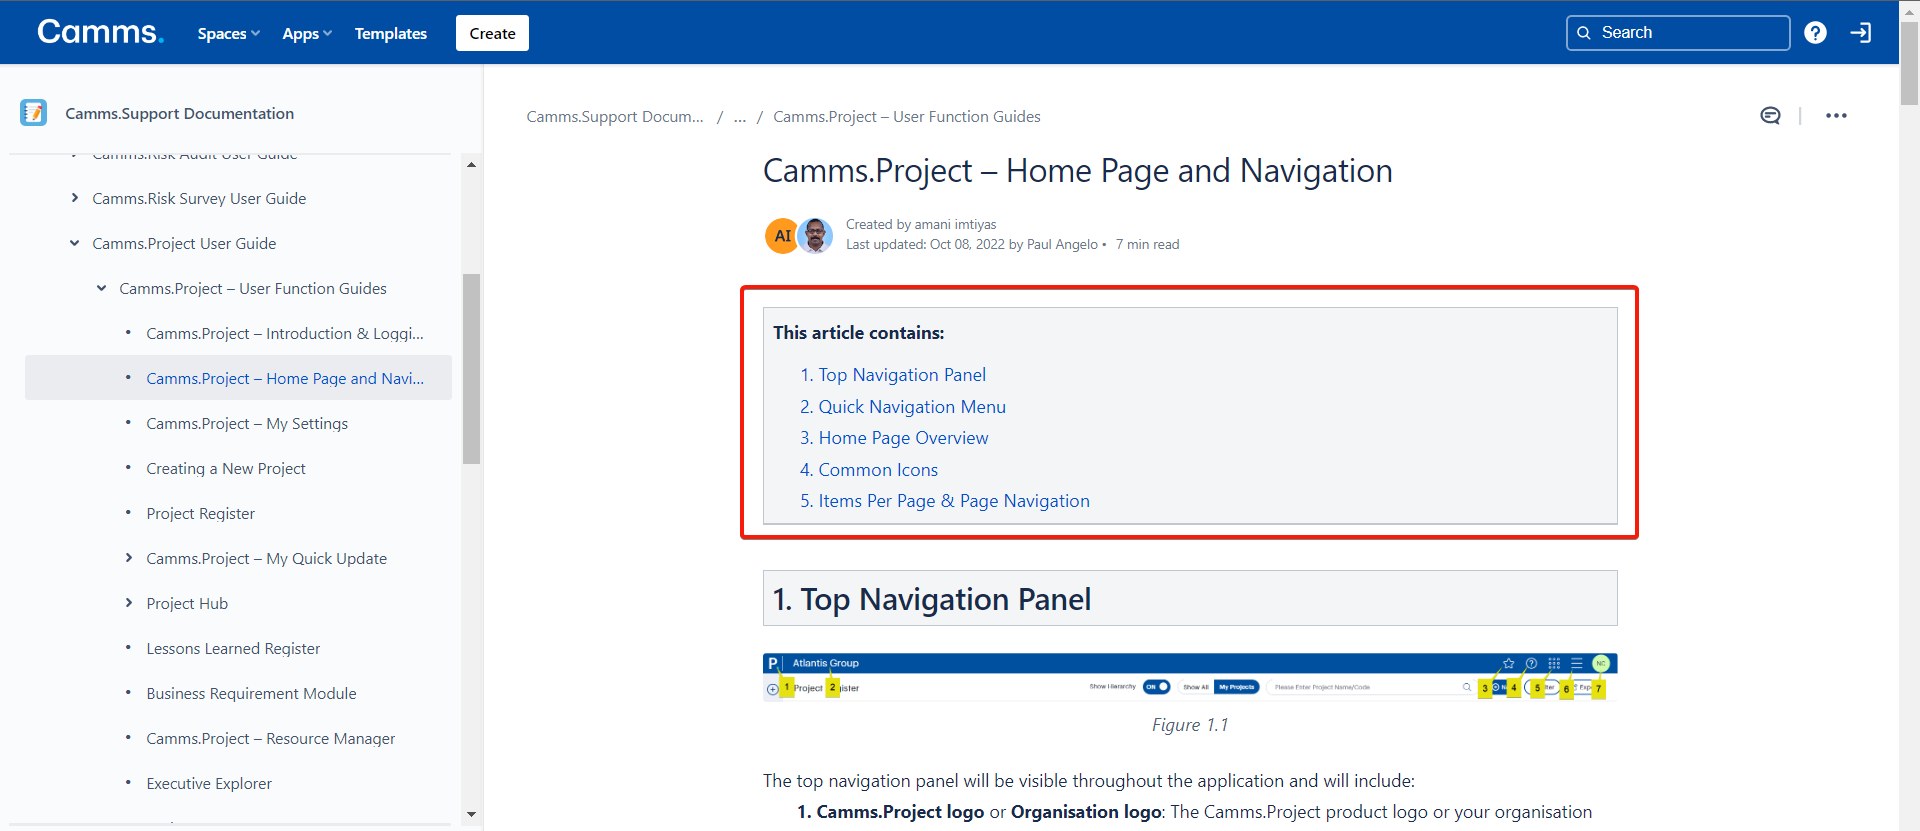Click the Camms logo
This screenshot has width=1920, height=831.
click(100, 32)
